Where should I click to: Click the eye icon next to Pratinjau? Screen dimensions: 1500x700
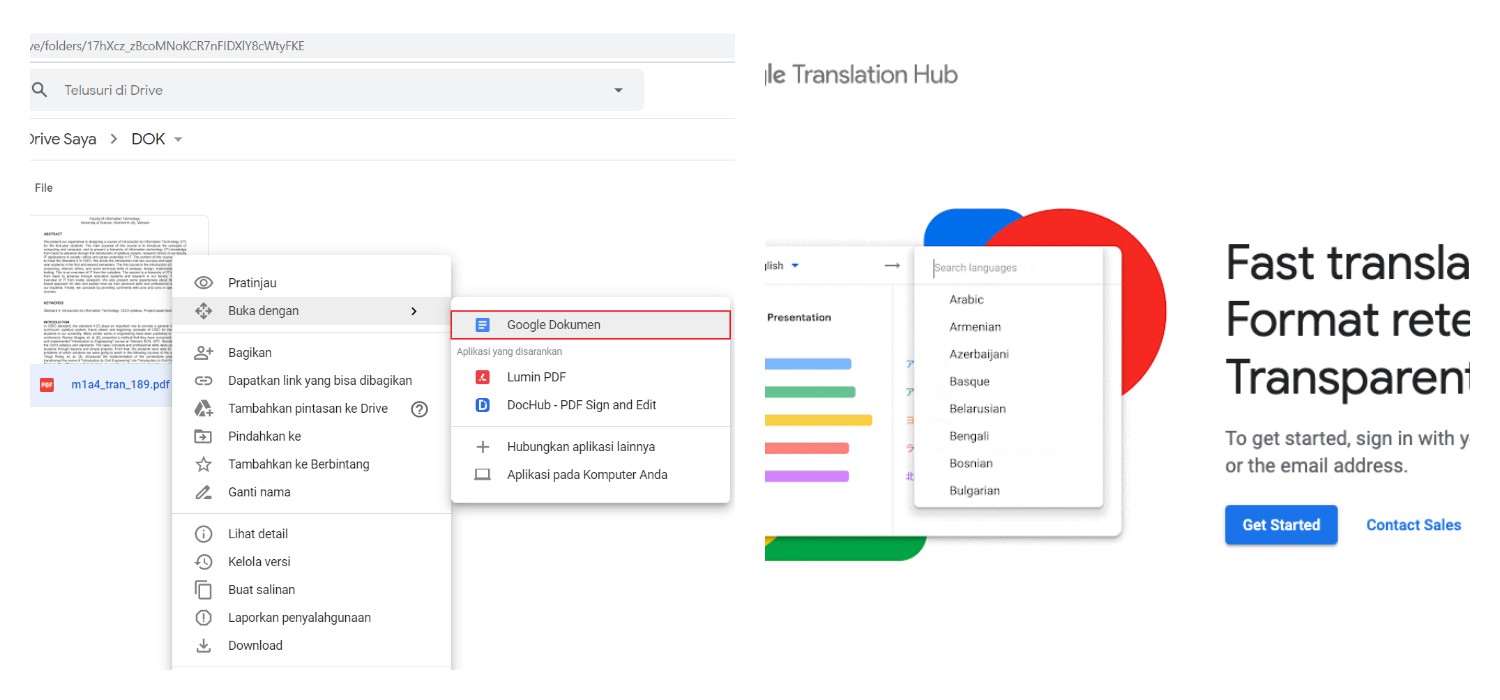204,282
